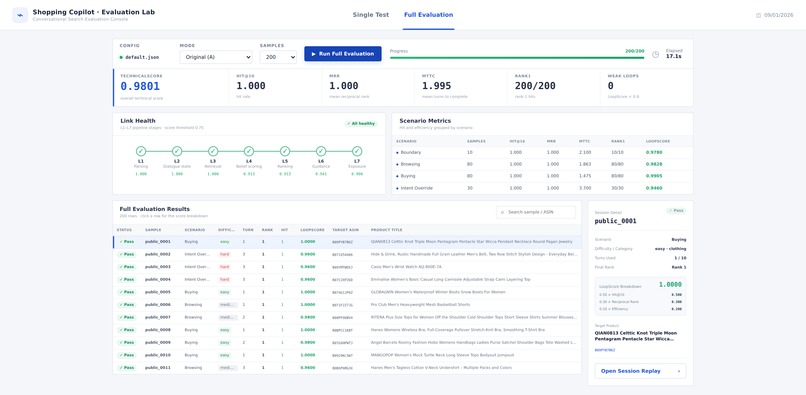The height and width of the screenshot is (395, 806).
Task: Click the All healthy status badge
Action: coord(361,123)
